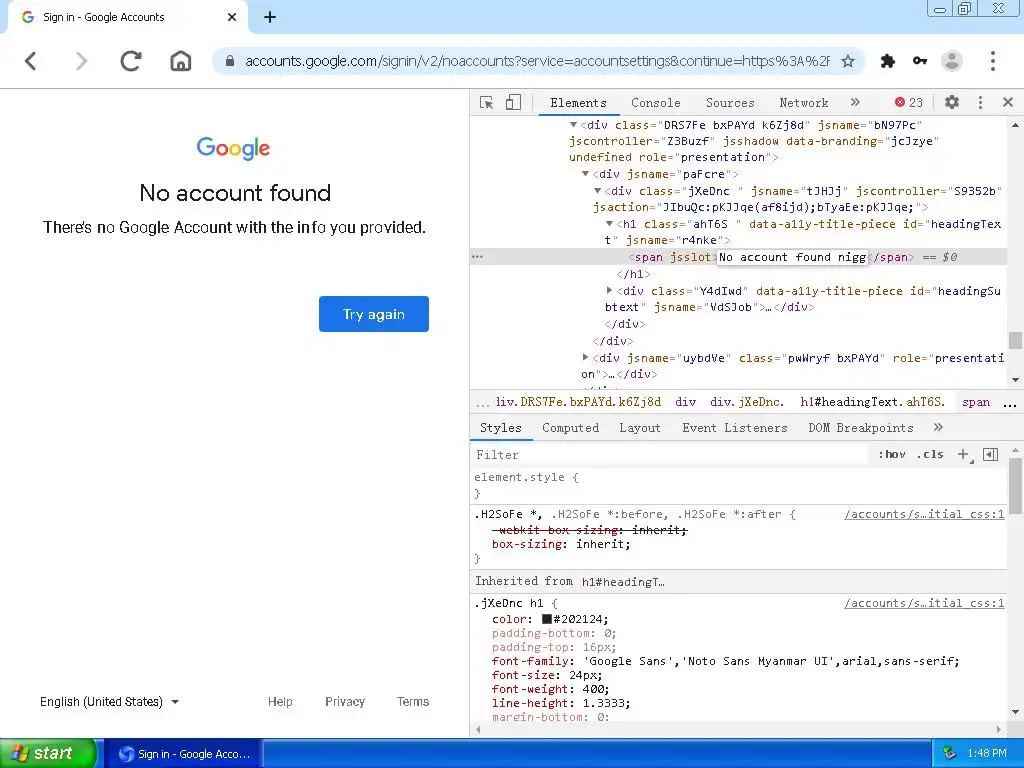
Task: Open a new tab with plus button
Action: point(270,17)
